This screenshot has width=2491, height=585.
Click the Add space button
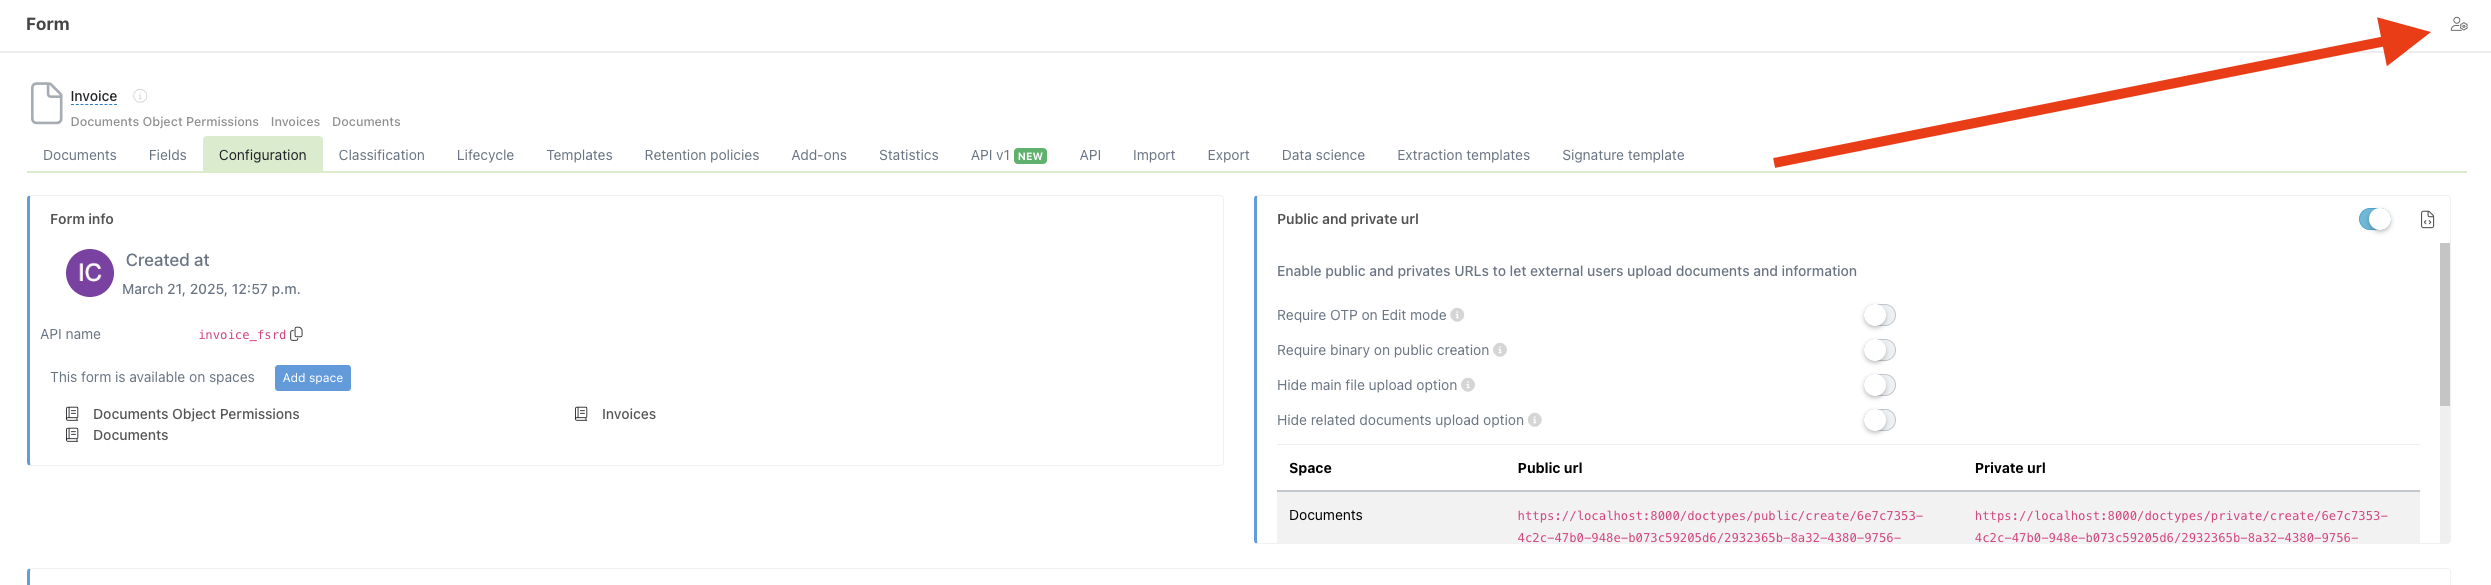point(312,378)
